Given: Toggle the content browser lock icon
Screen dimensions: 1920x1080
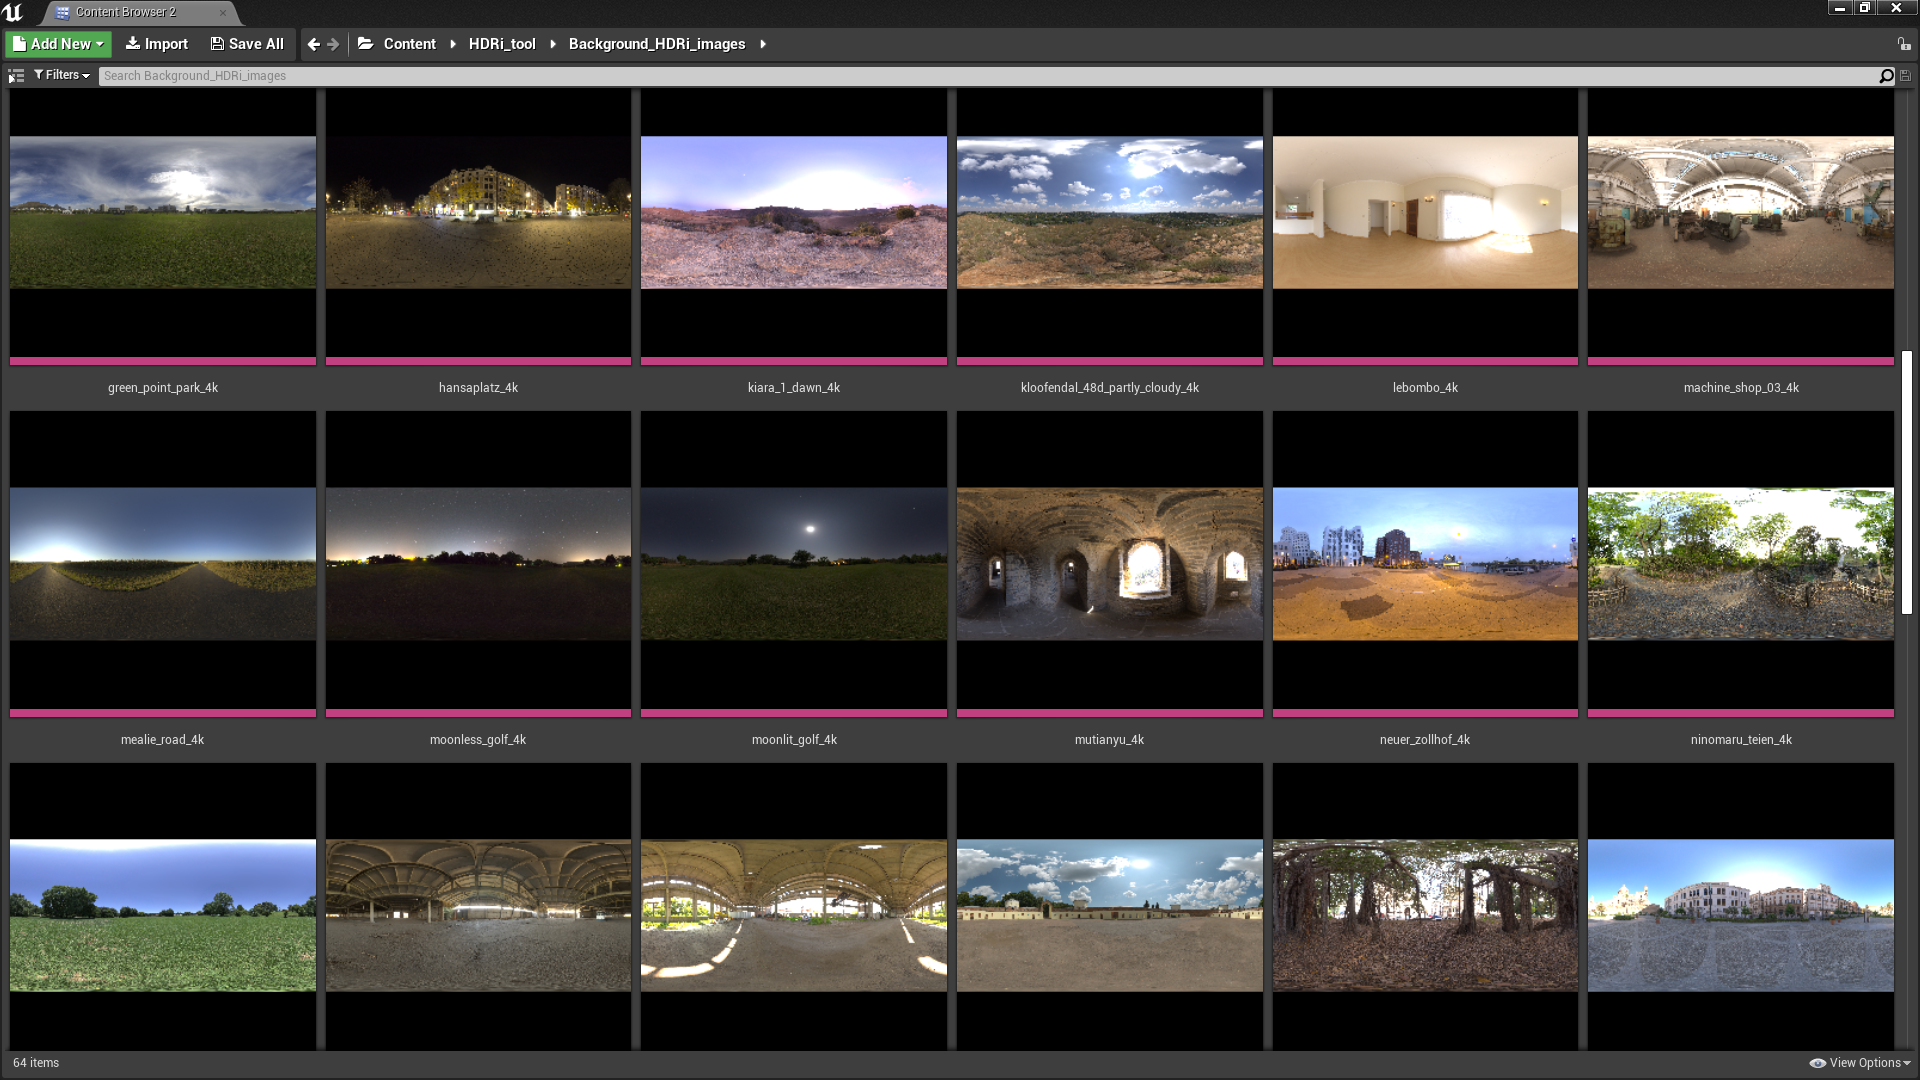Looking at the screenshot, I should pyautogui.click(x=1903, y=44).
